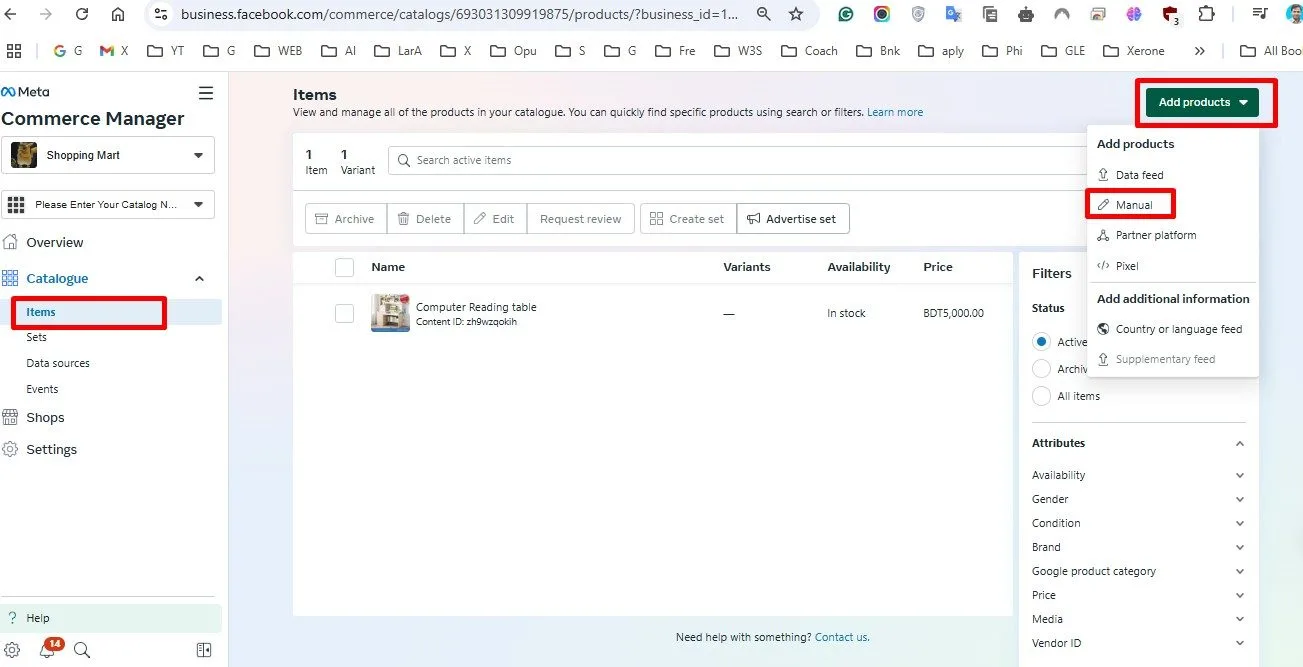Bookmark this page with the star icon
This screenshot has width=1303, height=667.
796,14
